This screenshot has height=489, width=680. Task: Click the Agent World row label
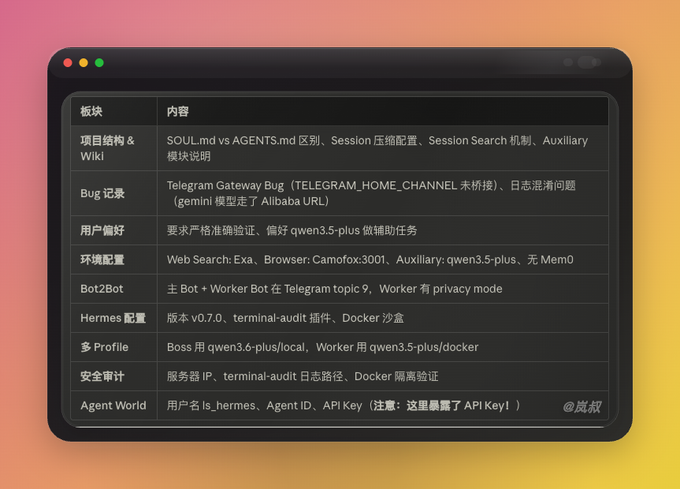[x=113, y=405]
